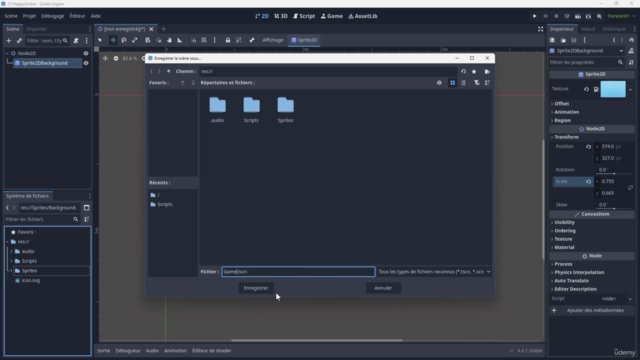Switch to the AssetLib workspace

[x=363, y=16]
